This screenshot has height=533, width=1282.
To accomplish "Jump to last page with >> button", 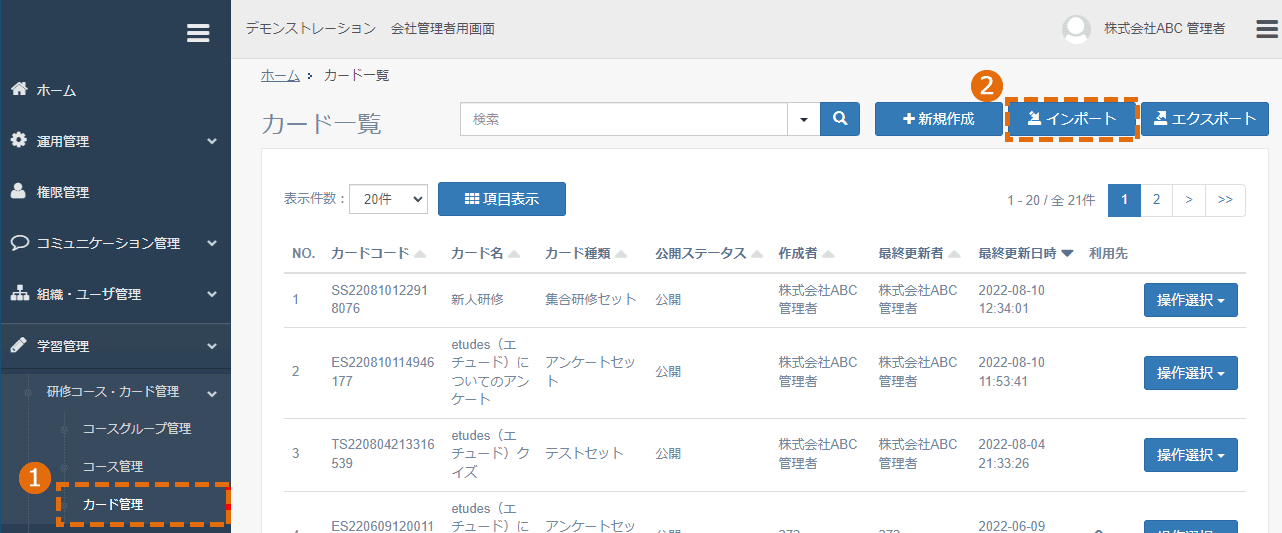I will (x=1225, y=200).
